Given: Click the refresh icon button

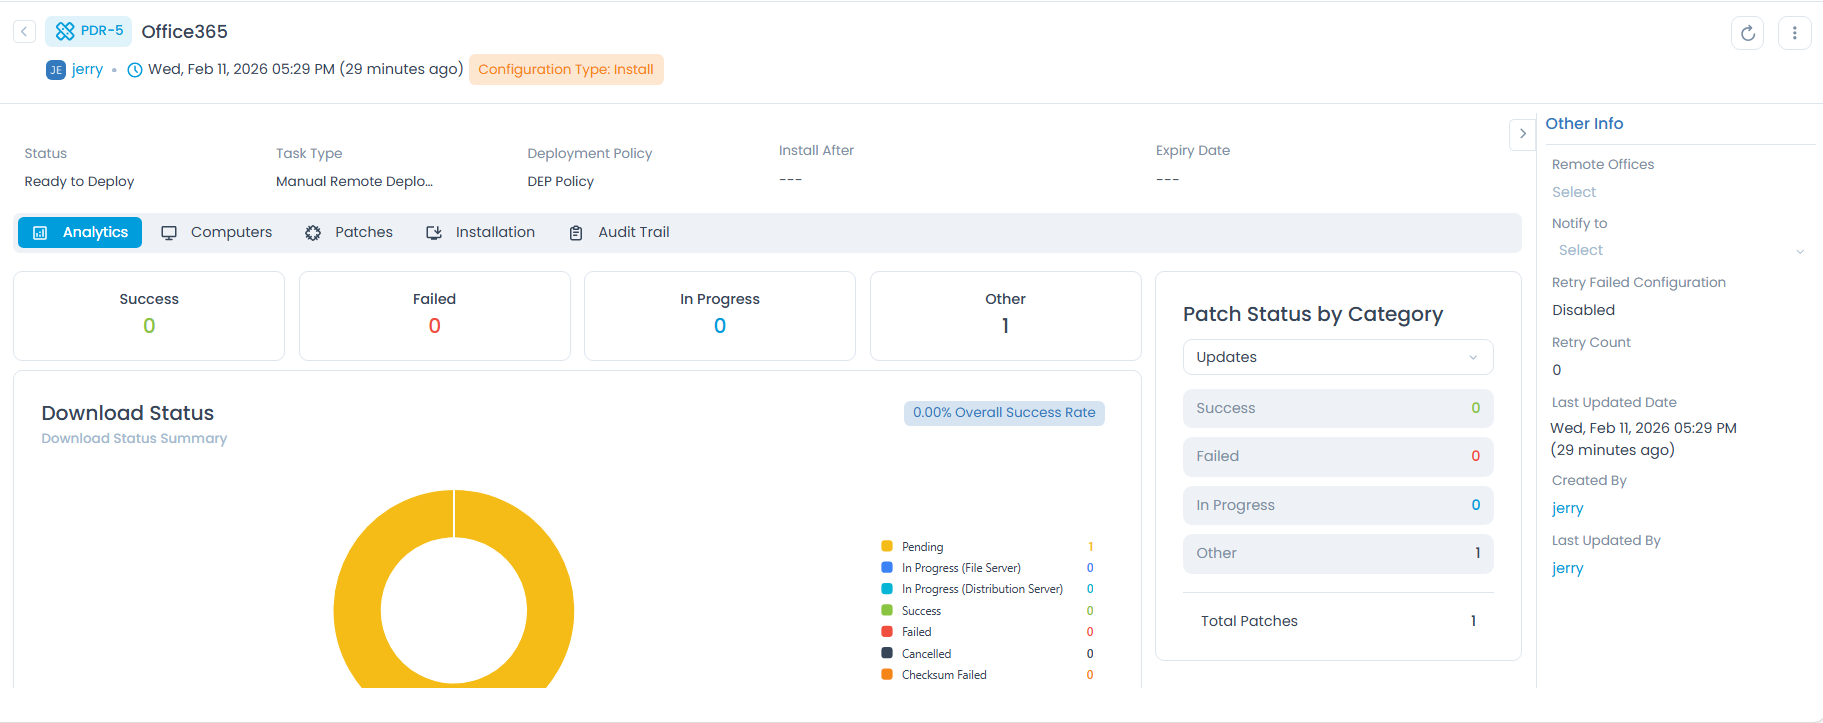Looking at the screenshot, I should point(1747,33).
